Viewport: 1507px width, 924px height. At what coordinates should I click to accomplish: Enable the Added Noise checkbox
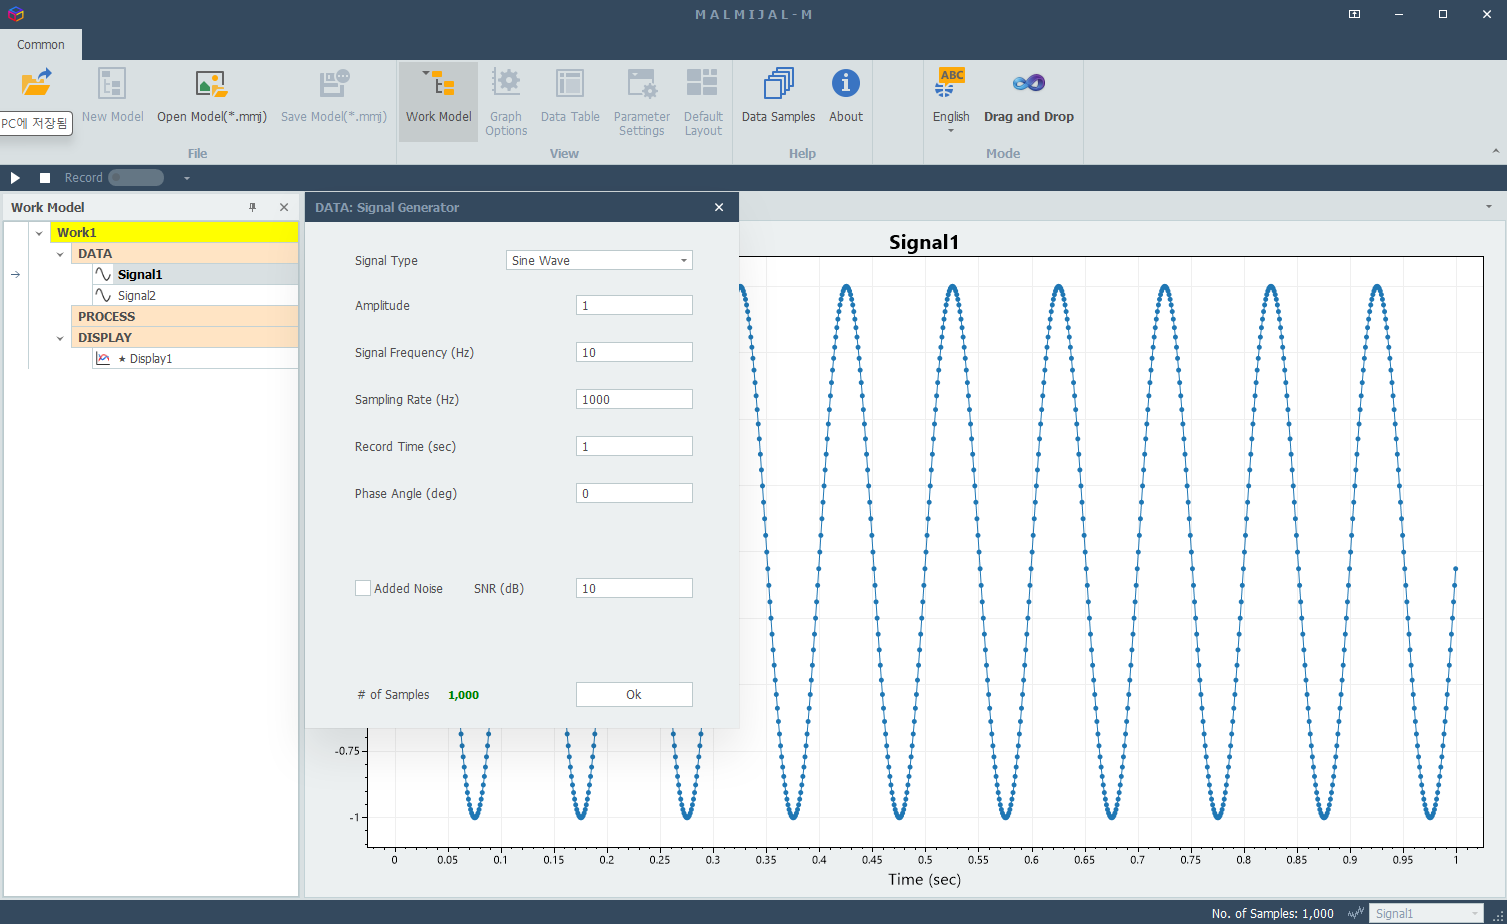pyautogui.click(x=363, y=588)
